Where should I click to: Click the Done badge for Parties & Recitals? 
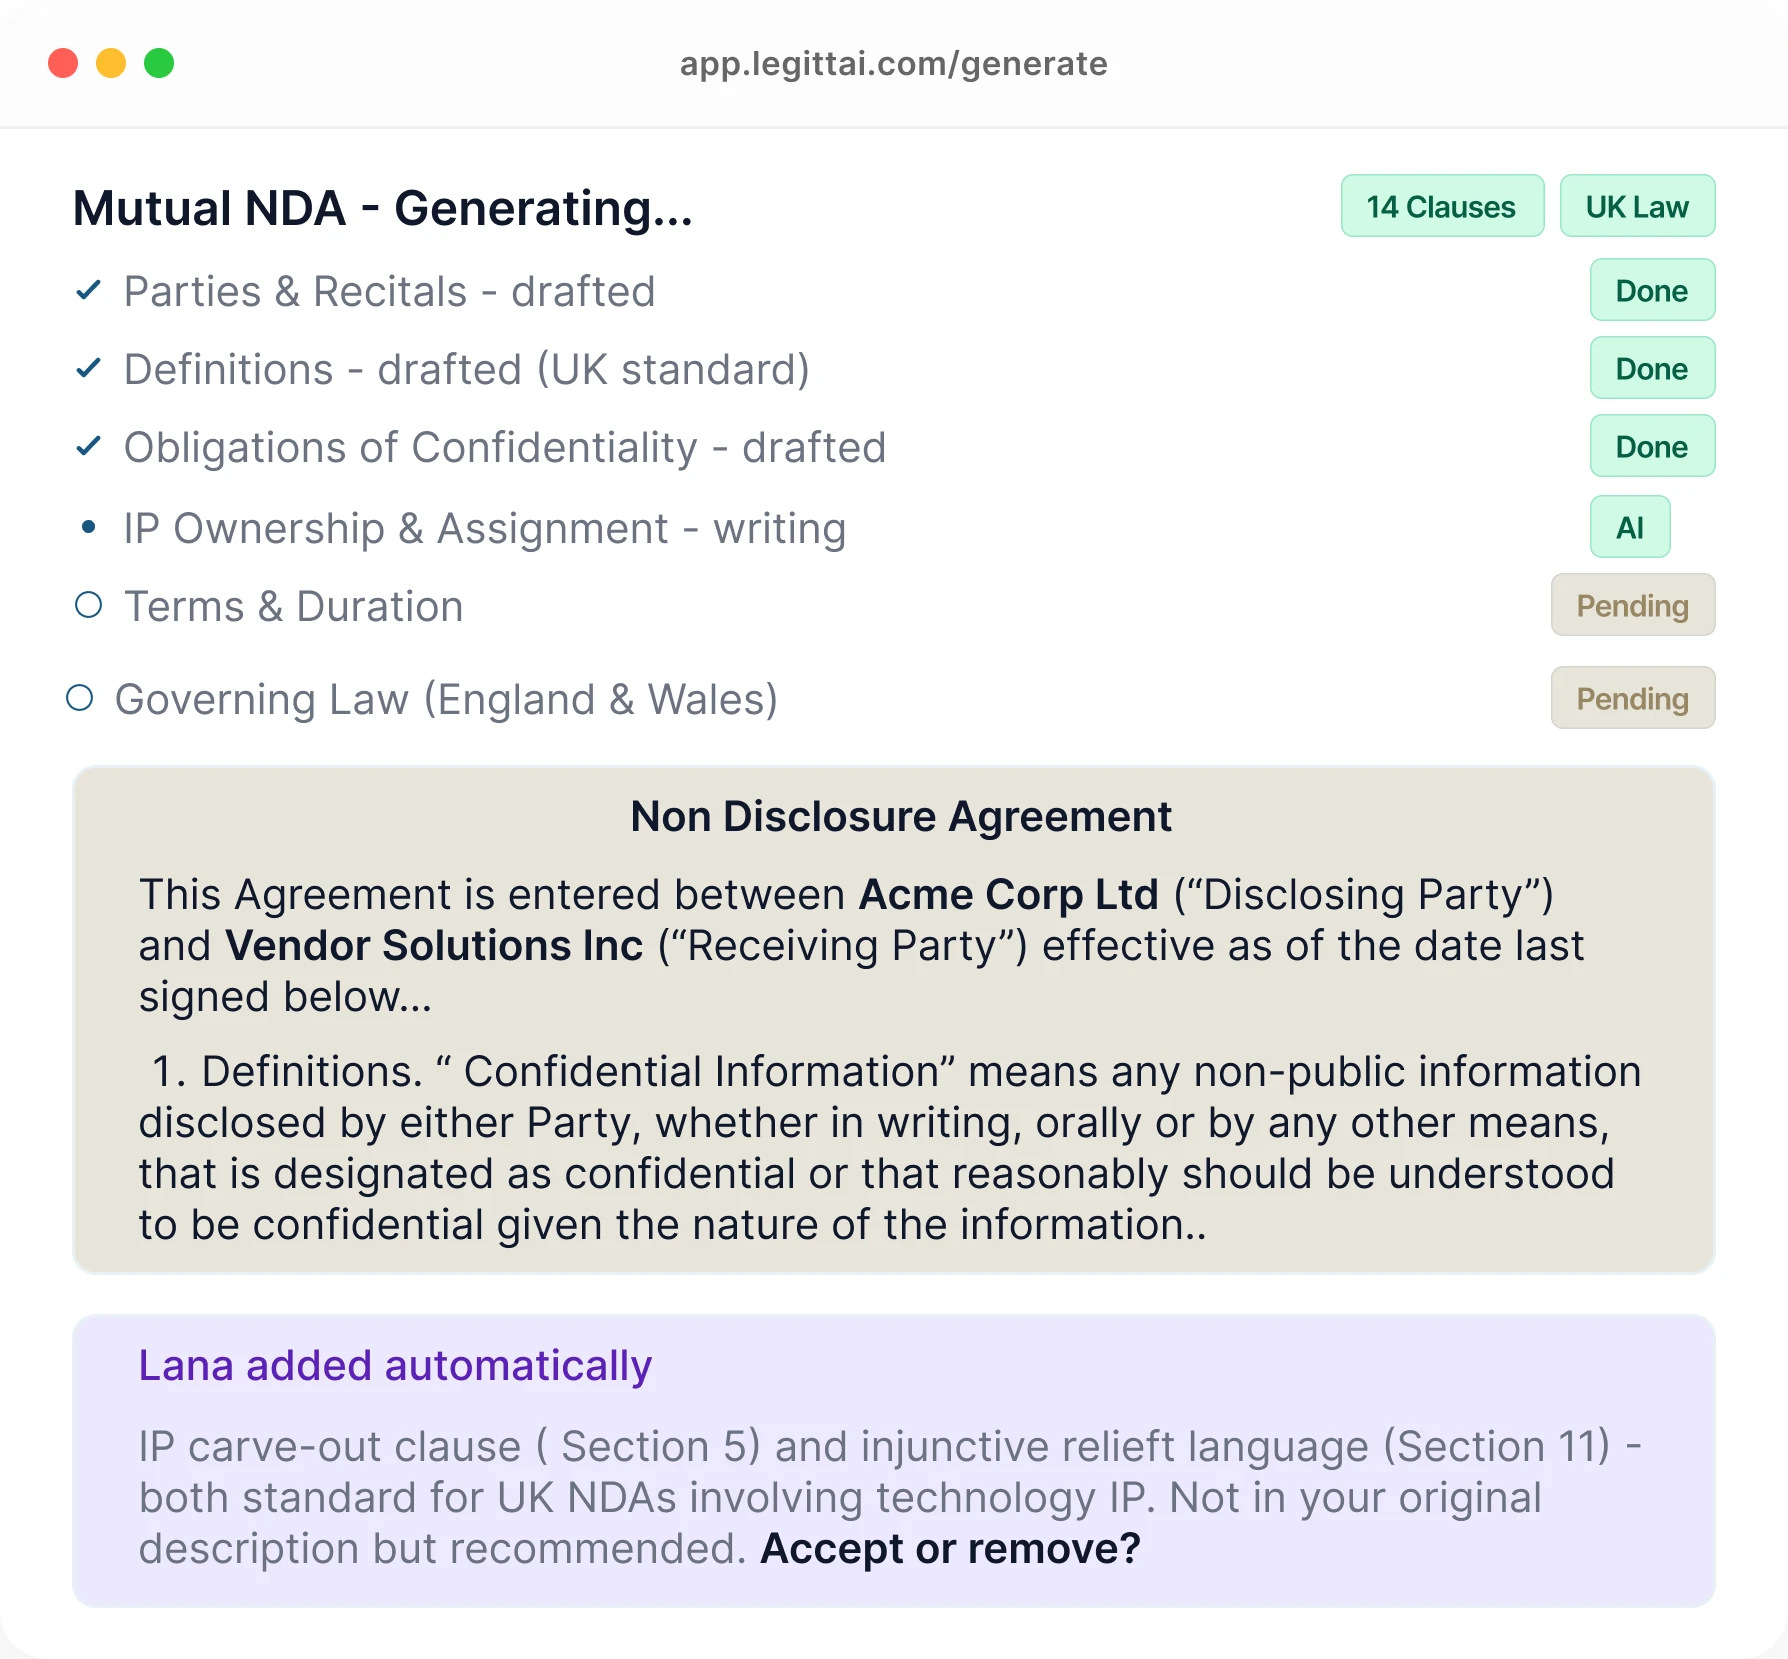click(x=1652, y=290)
